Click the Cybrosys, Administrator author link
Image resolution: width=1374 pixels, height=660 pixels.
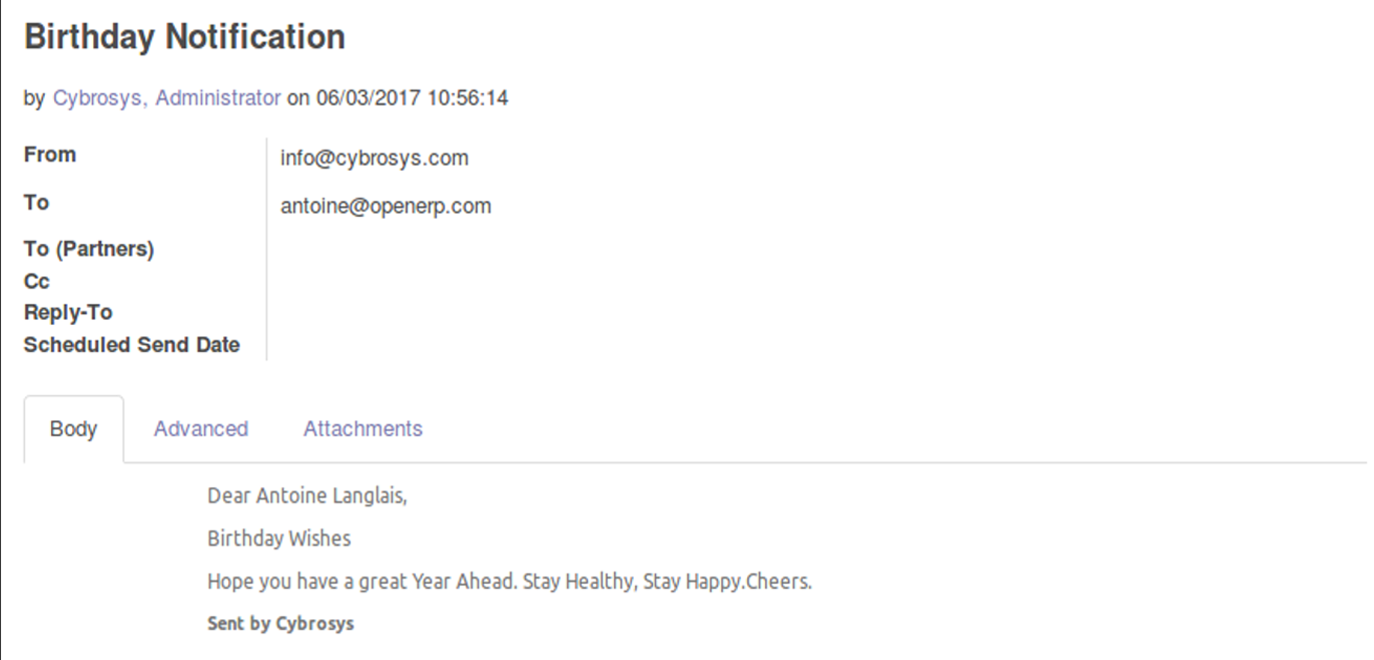click(167, 98)
